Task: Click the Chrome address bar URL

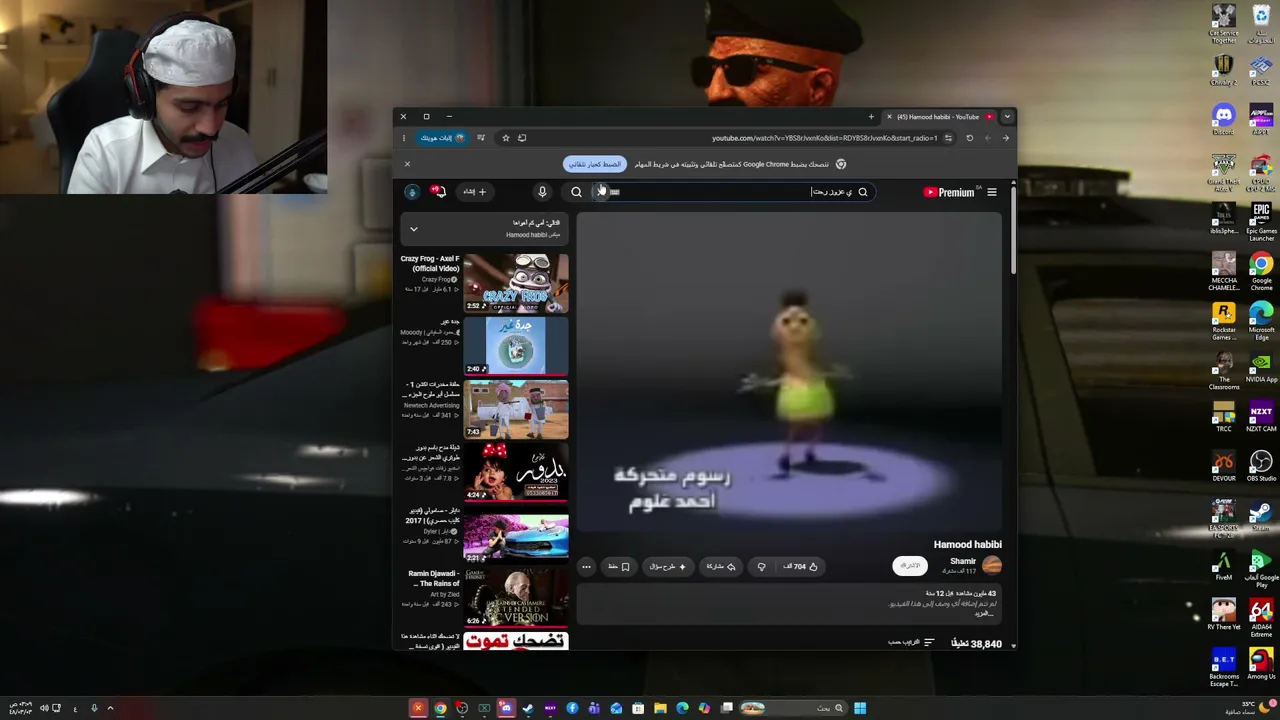Action: (824, 138)
